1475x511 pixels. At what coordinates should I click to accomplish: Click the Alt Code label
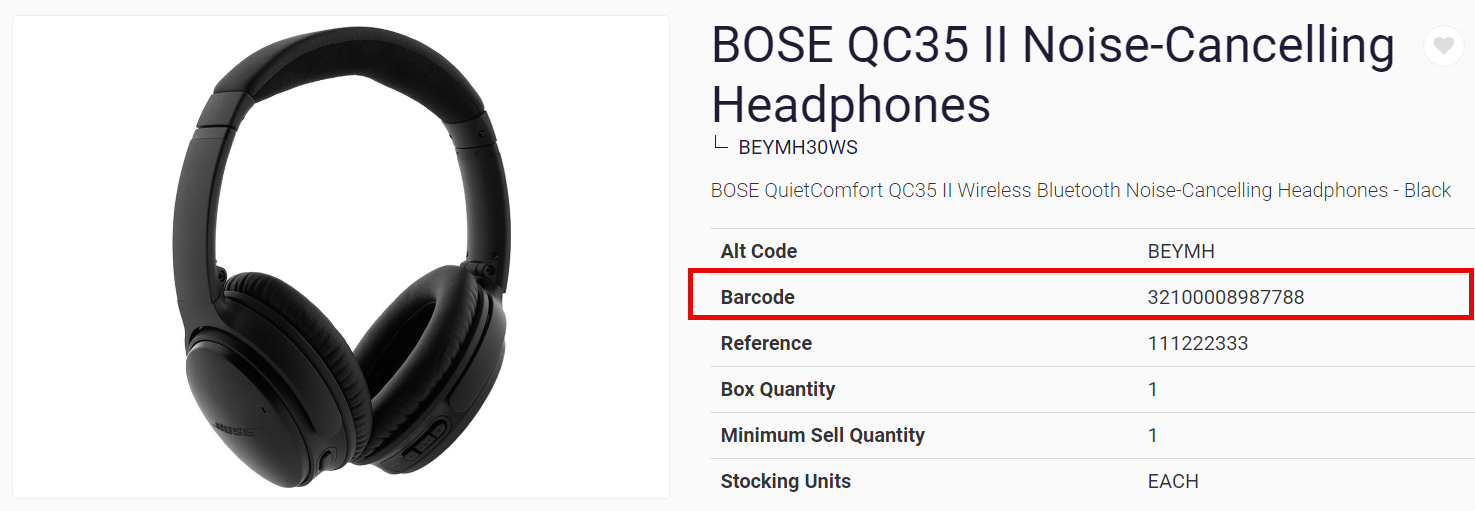coord(759,251)
